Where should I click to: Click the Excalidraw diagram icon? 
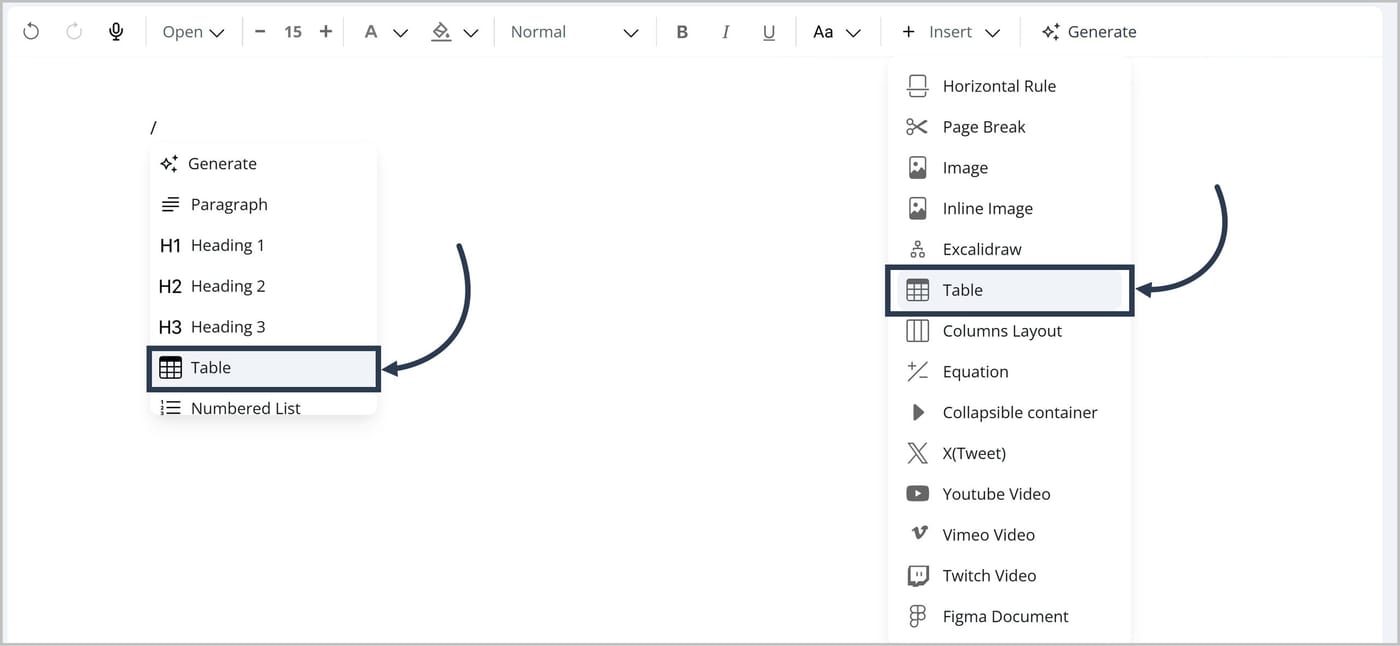[917, 250]
